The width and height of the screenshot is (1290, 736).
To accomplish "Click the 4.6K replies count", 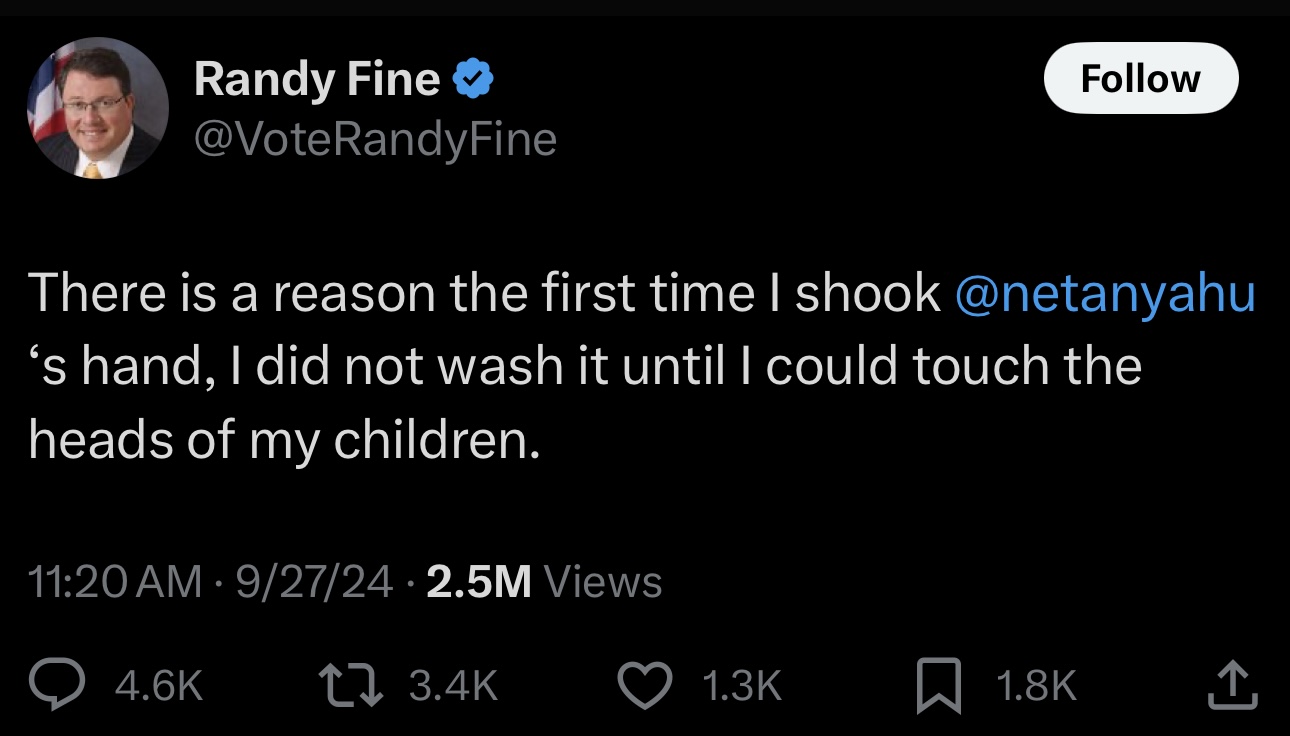I will pyautogui.click(x=159, y=686).
